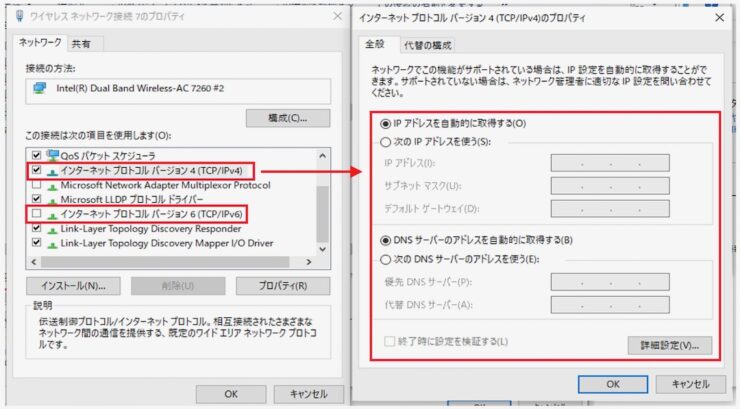Screen dimensions: 740x409
Task: Open the 代替の構成 tab
Action: [x=427, y=45]
